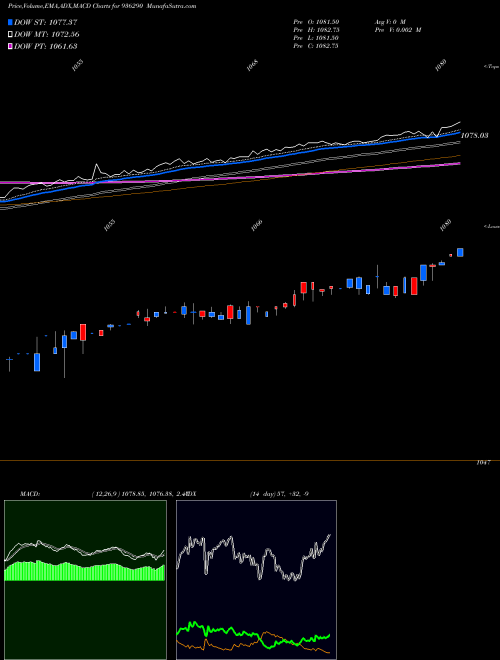500x660 pixels.
Task: Click the ADX '(14 day) 57, +32, -9' text
Action: pyautogui.click(x=279, y=493)
